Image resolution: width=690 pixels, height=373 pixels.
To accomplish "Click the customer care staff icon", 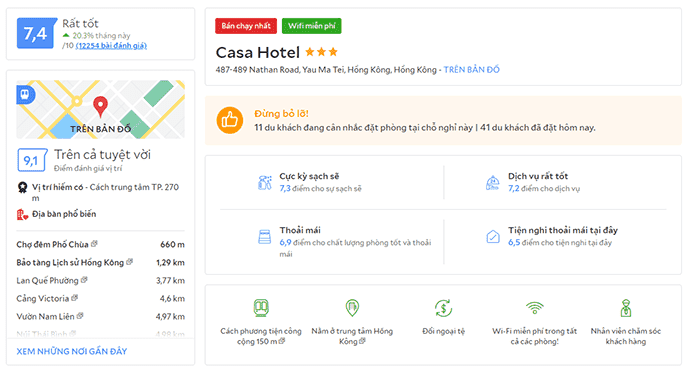I will click(x=626, y=308).
